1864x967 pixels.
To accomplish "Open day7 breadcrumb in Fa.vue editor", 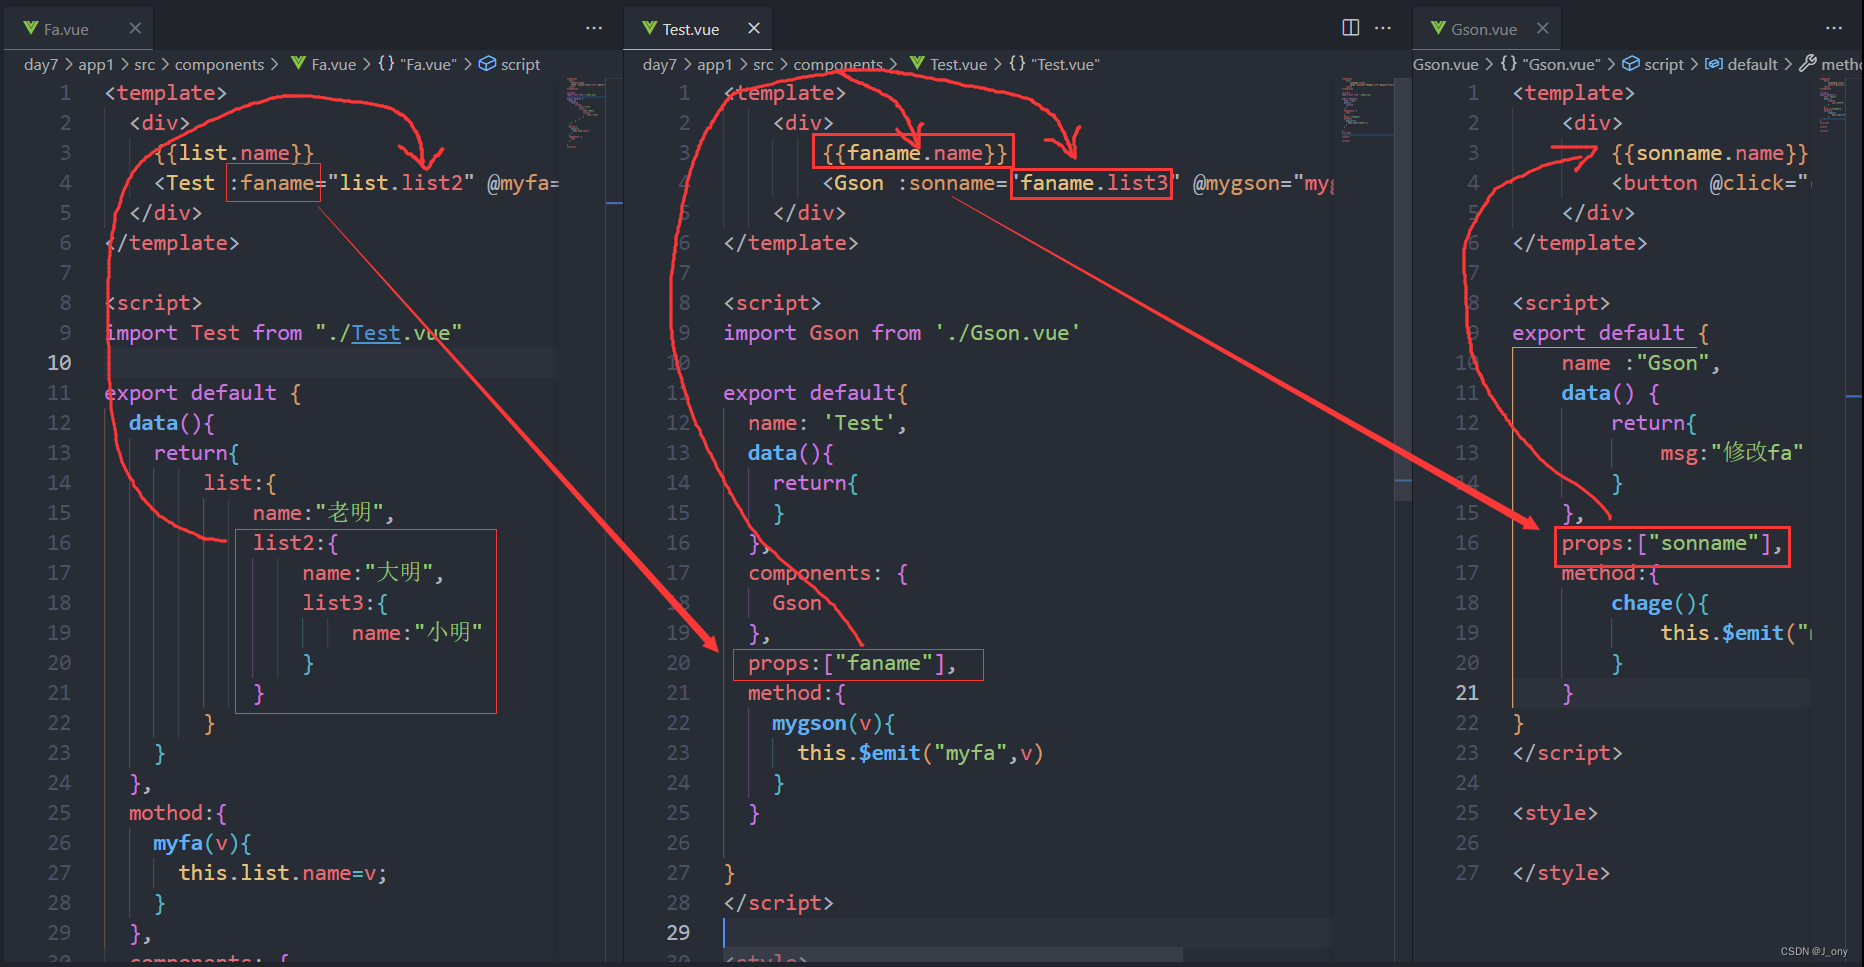I will coord(41,64).
